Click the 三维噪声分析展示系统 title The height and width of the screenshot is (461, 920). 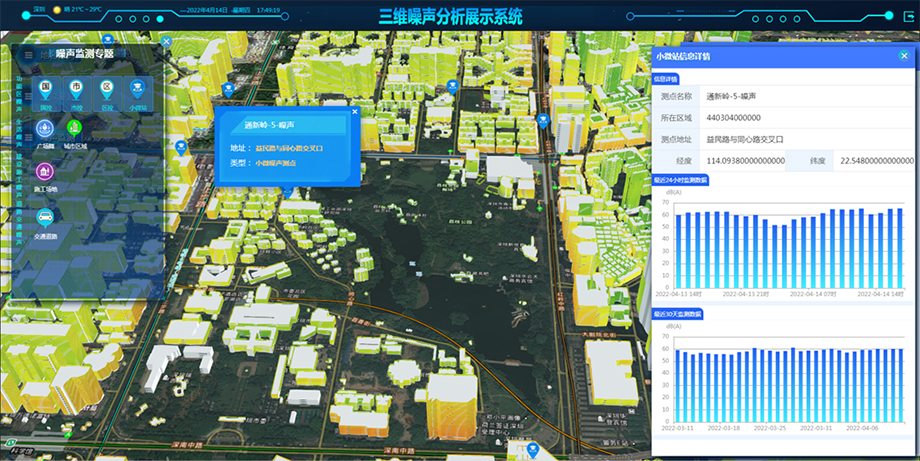point(450,16)
